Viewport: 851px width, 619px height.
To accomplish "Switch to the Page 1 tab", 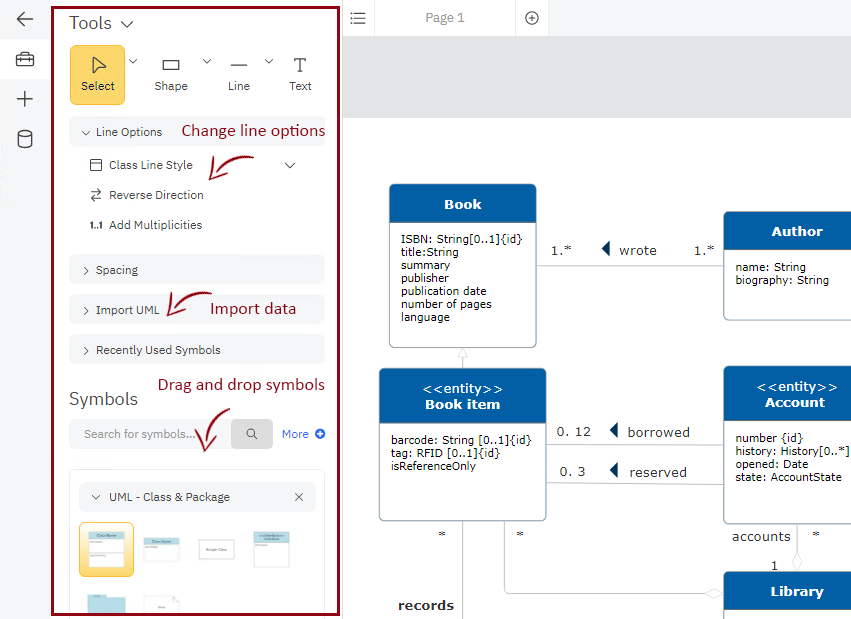I will click(x=444, y=17).
